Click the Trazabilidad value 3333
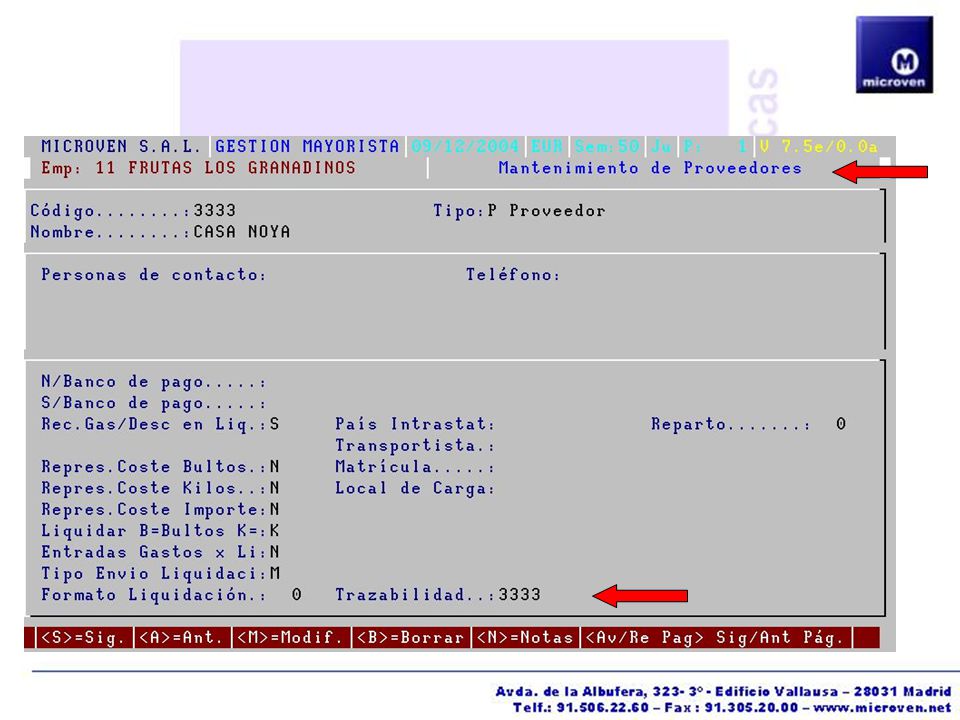 coord(520,594)
